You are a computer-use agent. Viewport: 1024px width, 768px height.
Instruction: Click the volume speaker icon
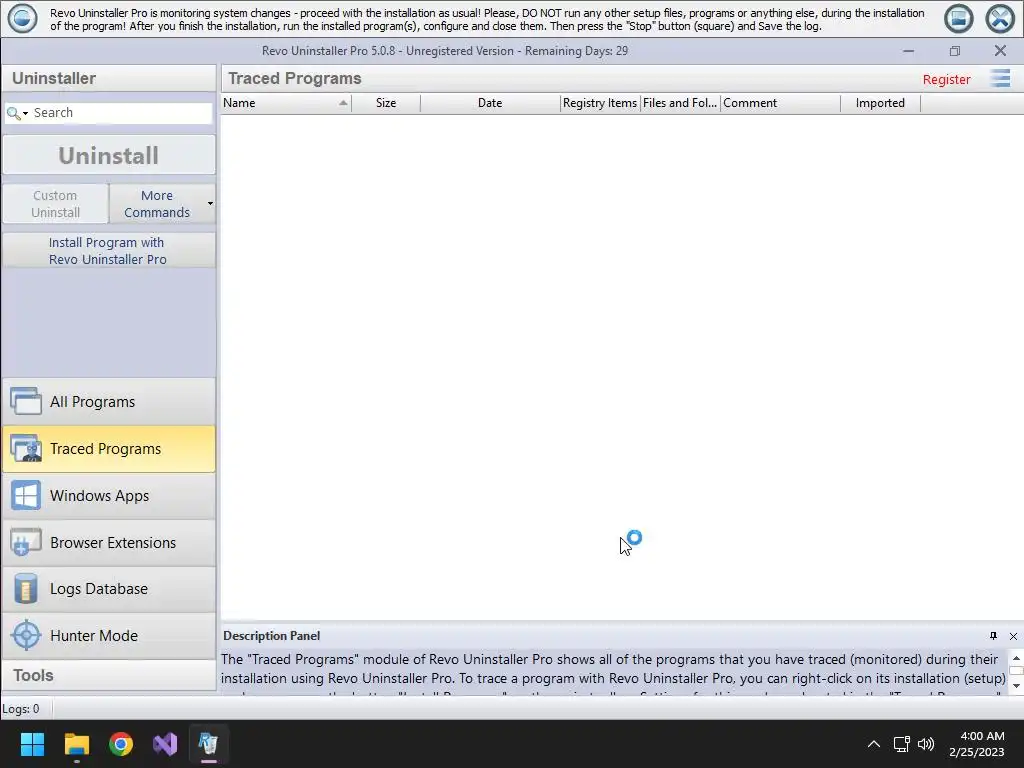[x=925, y=744]
